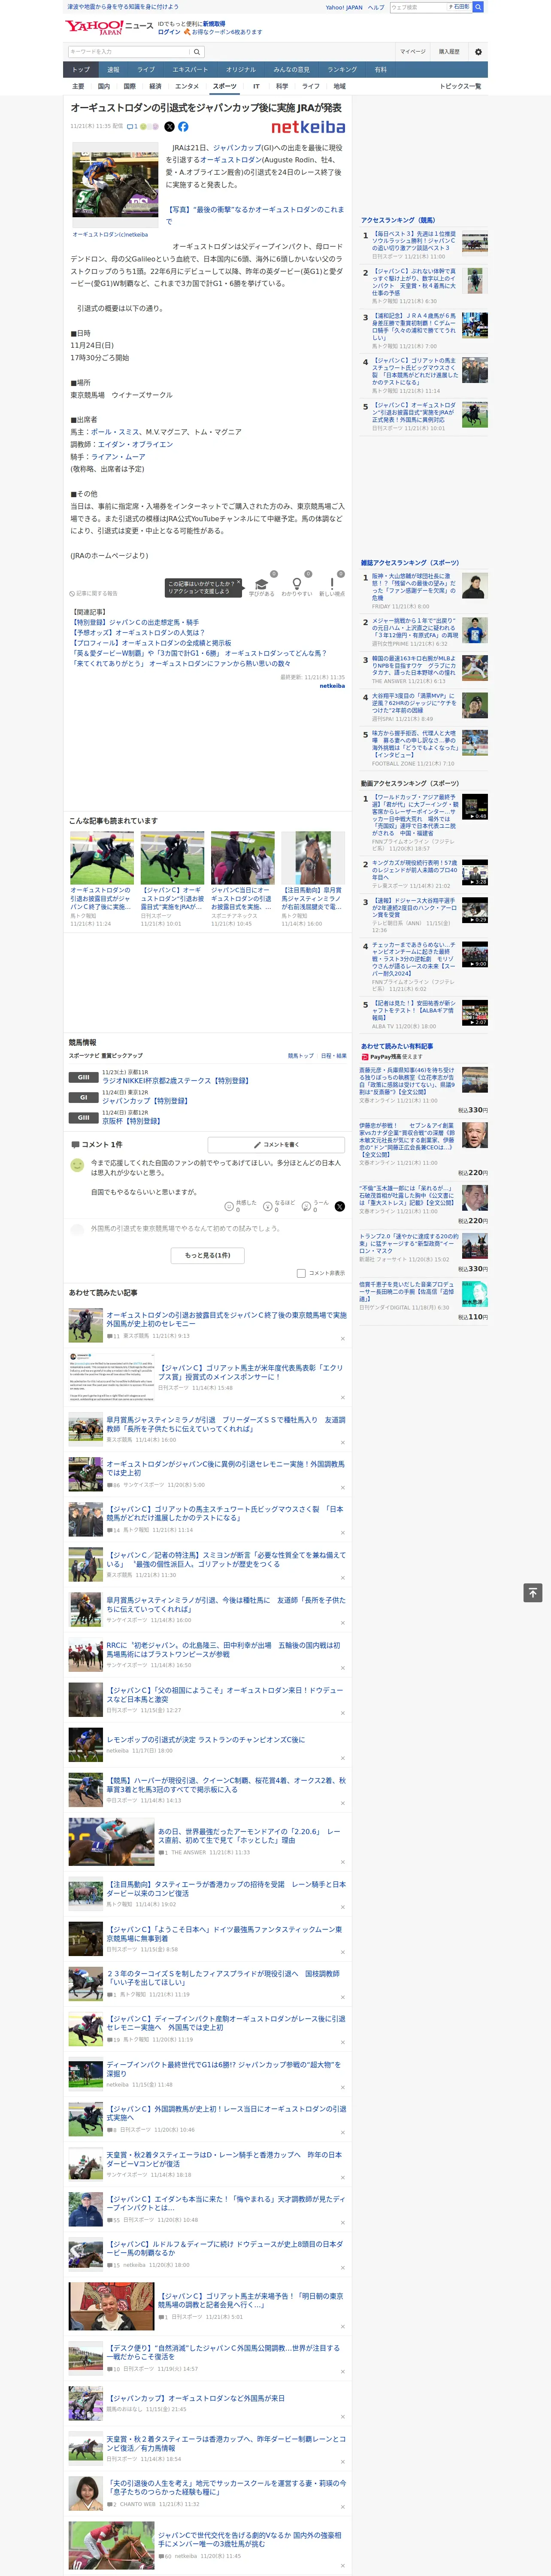Open the 【写真】最後の衝撃 photo link

[x=255, y=215]
